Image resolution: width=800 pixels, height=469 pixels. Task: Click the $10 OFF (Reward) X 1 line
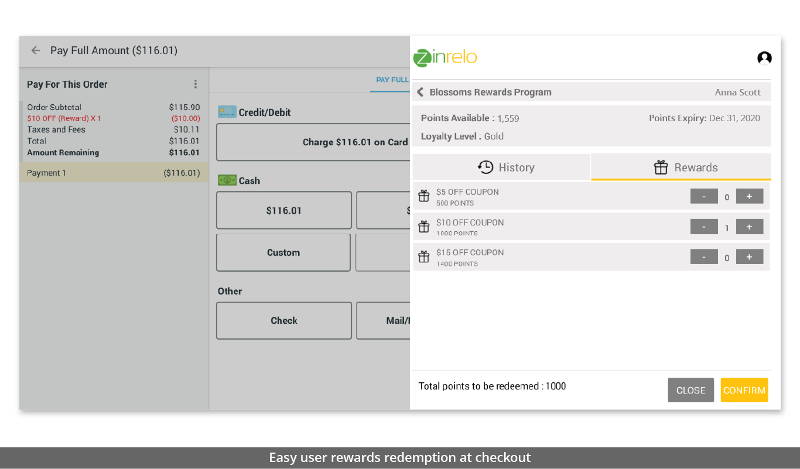click(x=113, y=118)
